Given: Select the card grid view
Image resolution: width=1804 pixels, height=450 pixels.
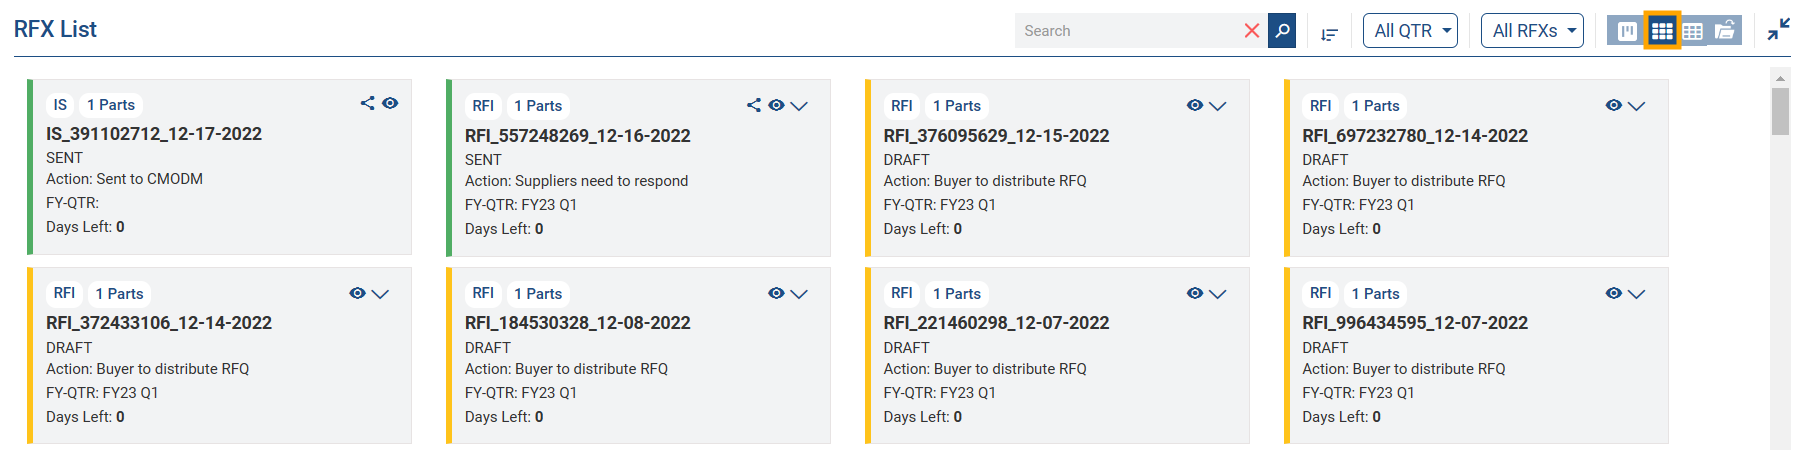Looking at the screenshot, I should click(1662, 31).
